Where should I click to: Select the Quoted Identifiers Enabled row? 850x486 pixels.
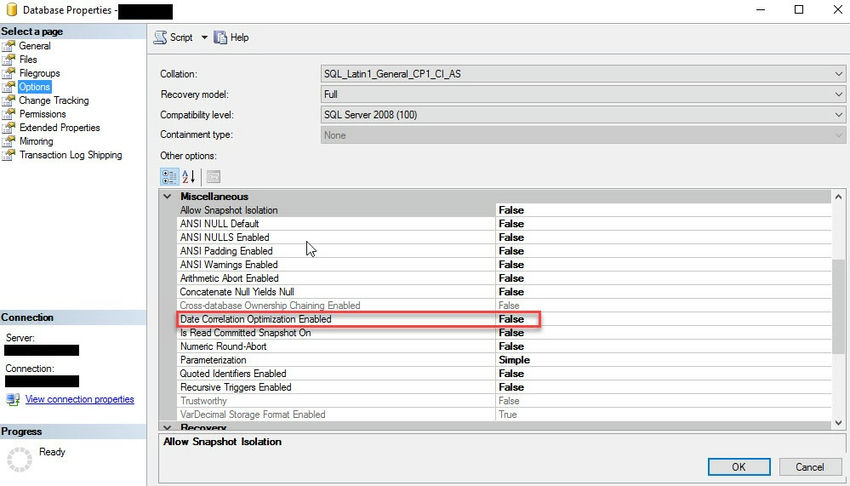click(505, 373)
